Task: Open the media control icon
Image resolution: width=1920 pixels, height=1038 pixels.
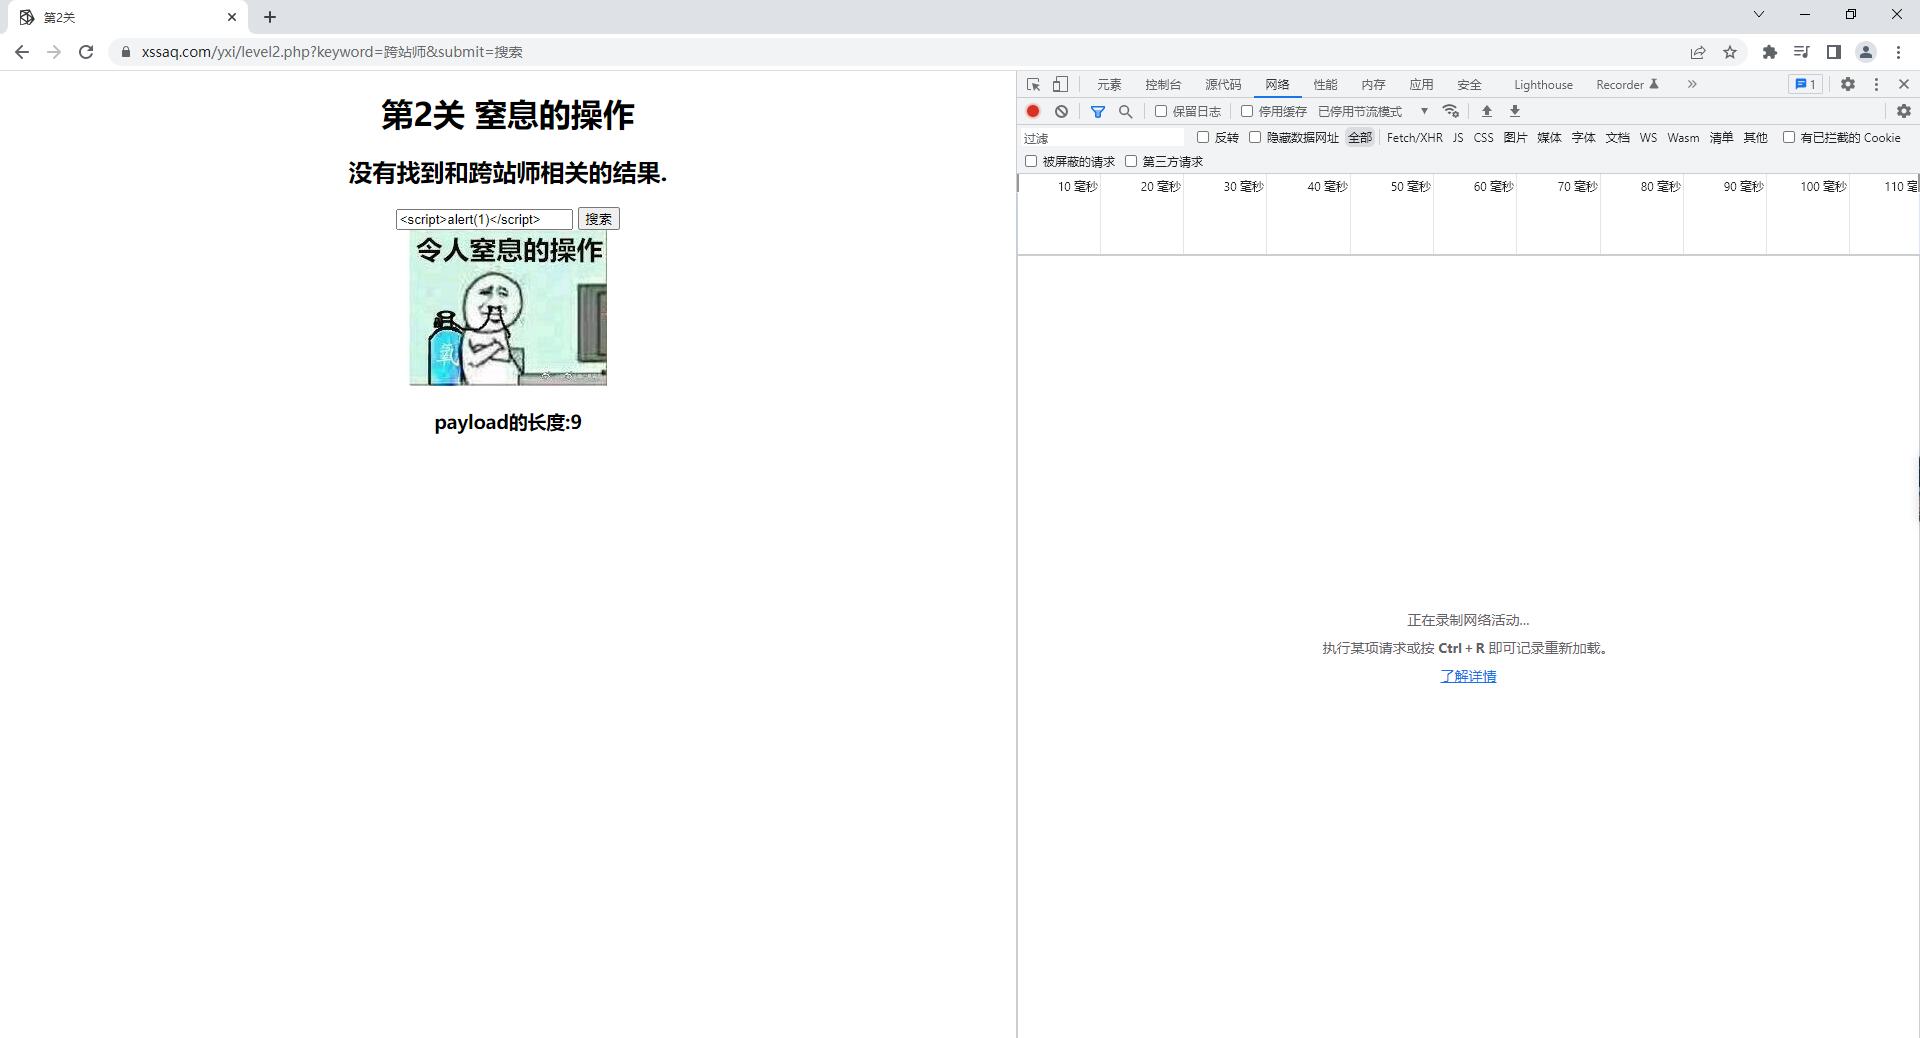Action: coord(1802,52)
